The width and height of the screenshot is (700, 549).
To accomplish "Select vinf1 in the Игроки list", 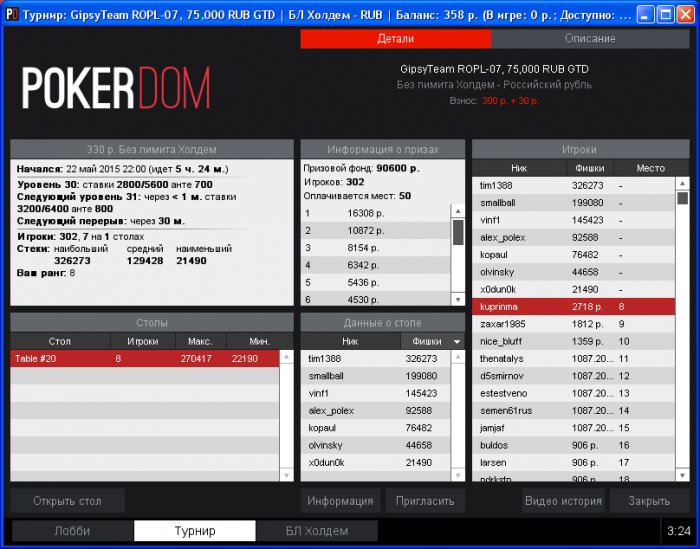I will tap(574, 220).
